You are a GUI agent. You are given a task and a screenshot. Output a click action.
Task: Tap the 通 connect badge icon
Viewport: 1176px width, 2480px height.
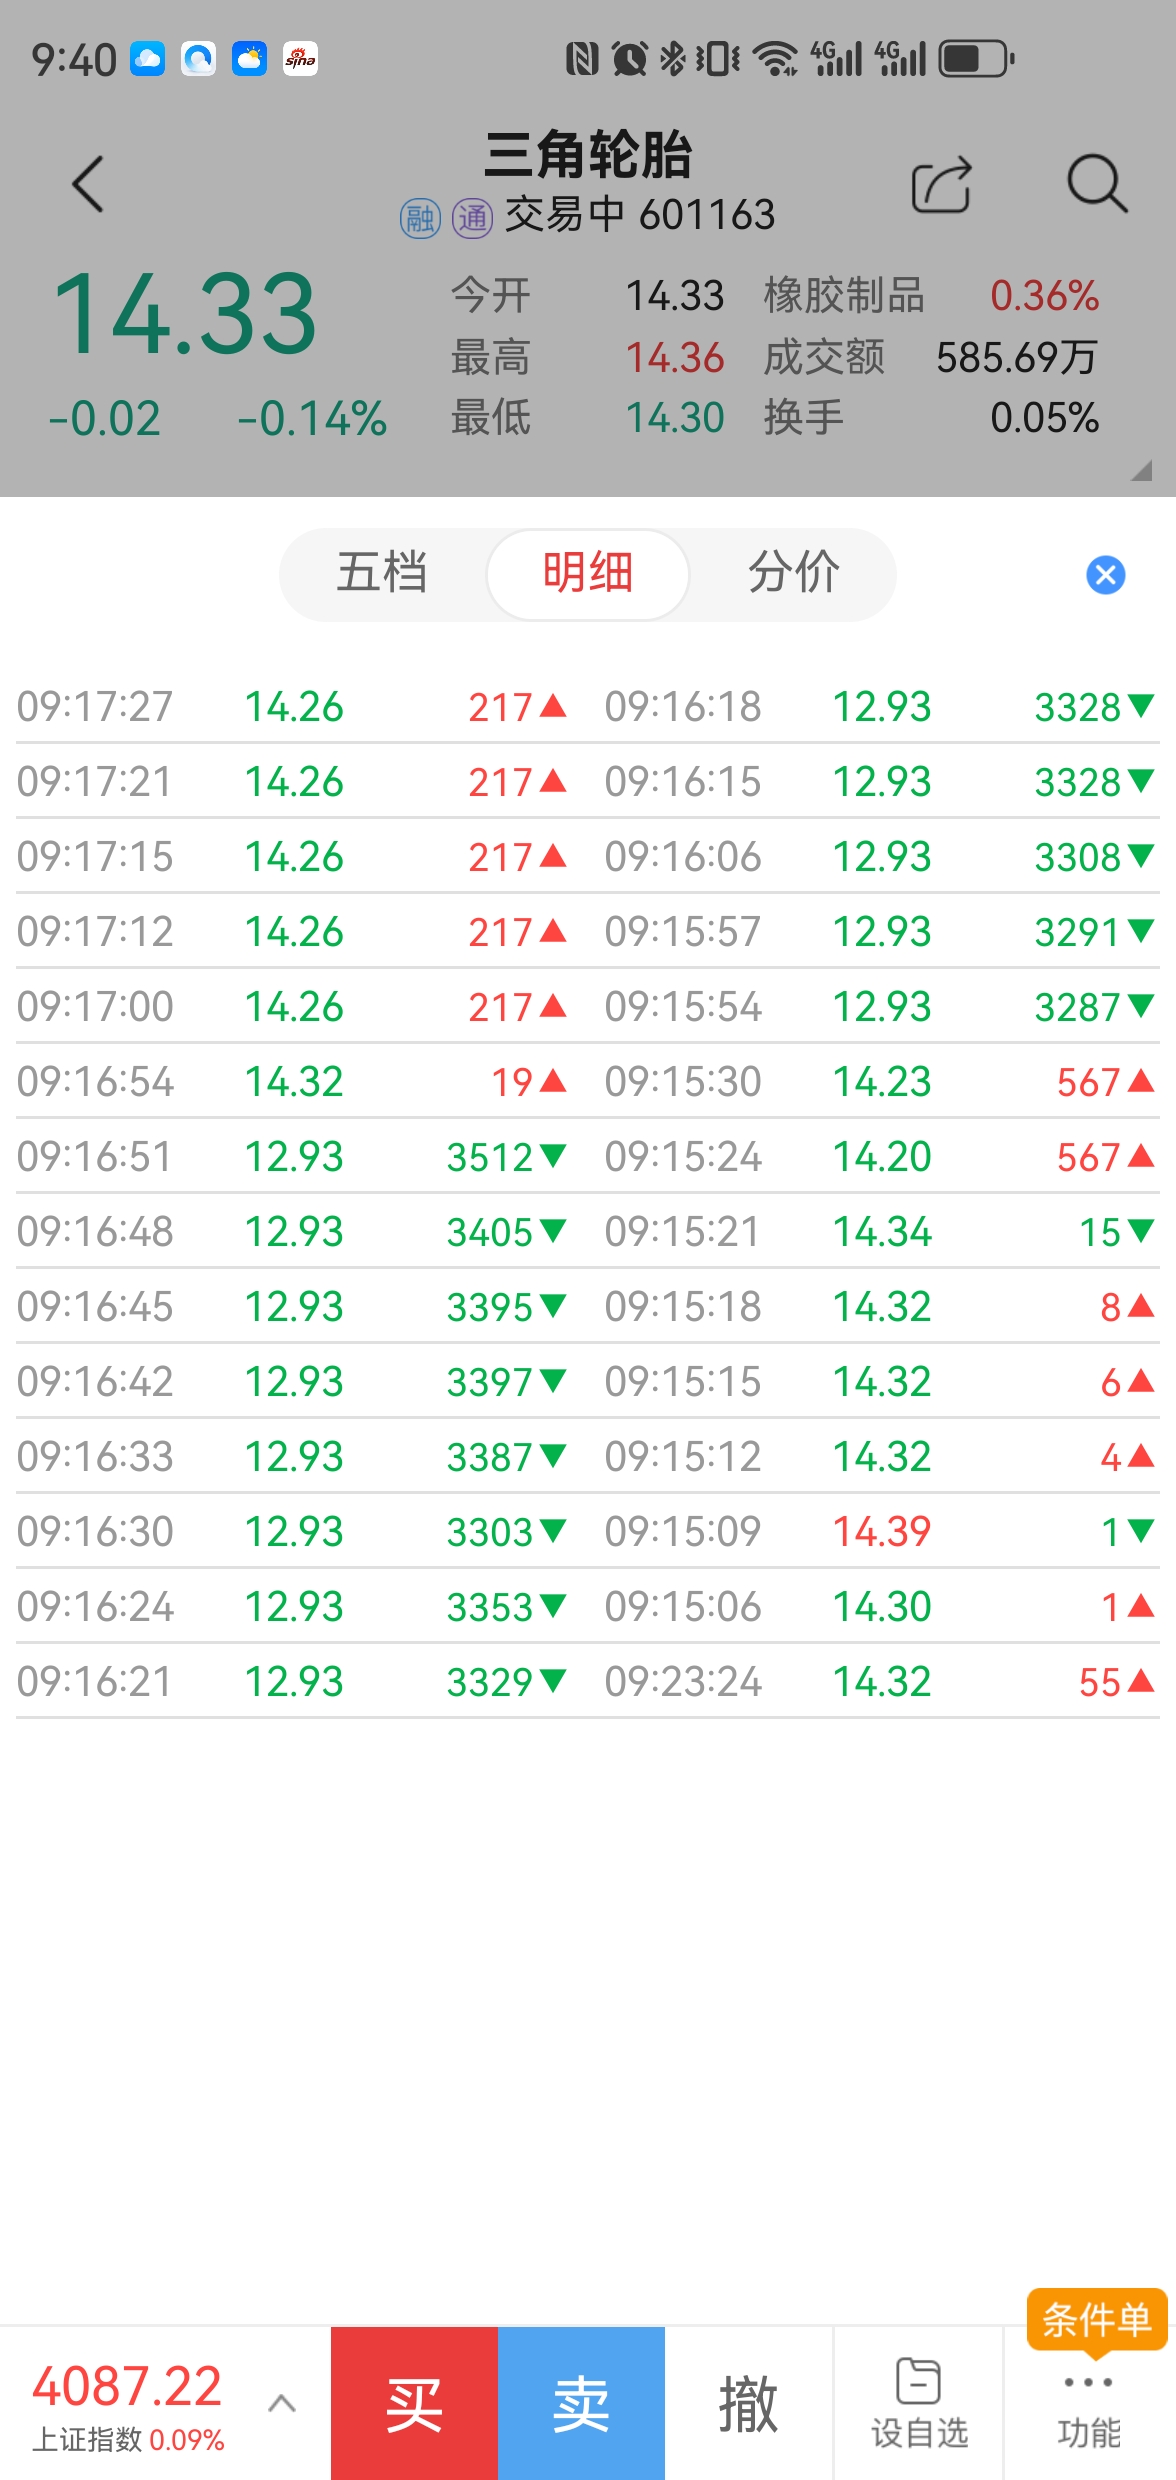[x=472, y=217]
